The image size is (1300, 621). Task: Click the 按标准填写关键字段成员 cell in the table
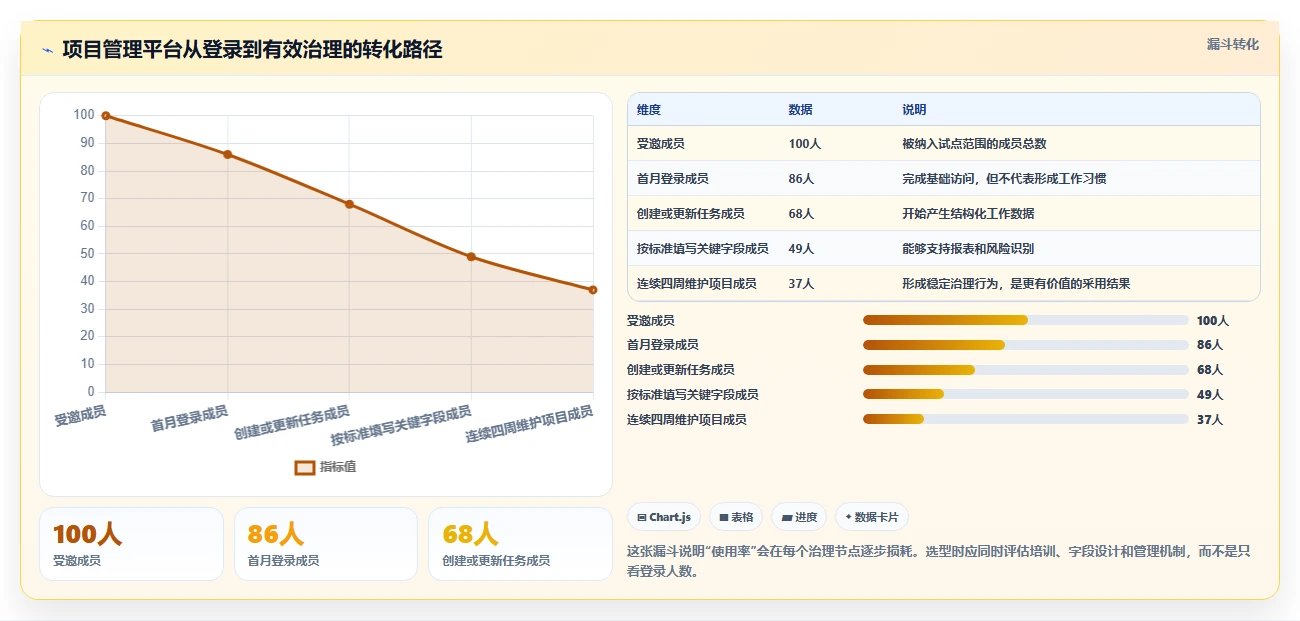pyautogui.click(x=703, y=249)
